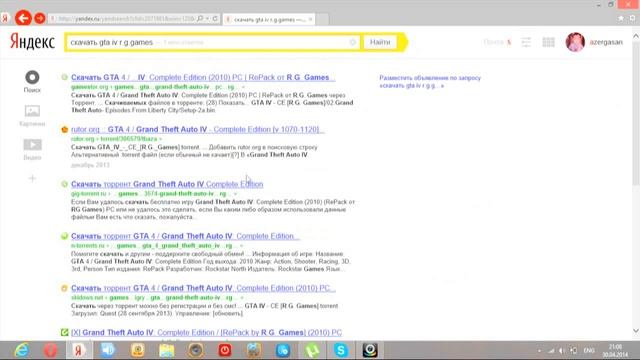Viewport: 640px width, 360px height.
Task: Open the Yandex services grid icon
Action: pyautogui.click(x=548, y=42)
